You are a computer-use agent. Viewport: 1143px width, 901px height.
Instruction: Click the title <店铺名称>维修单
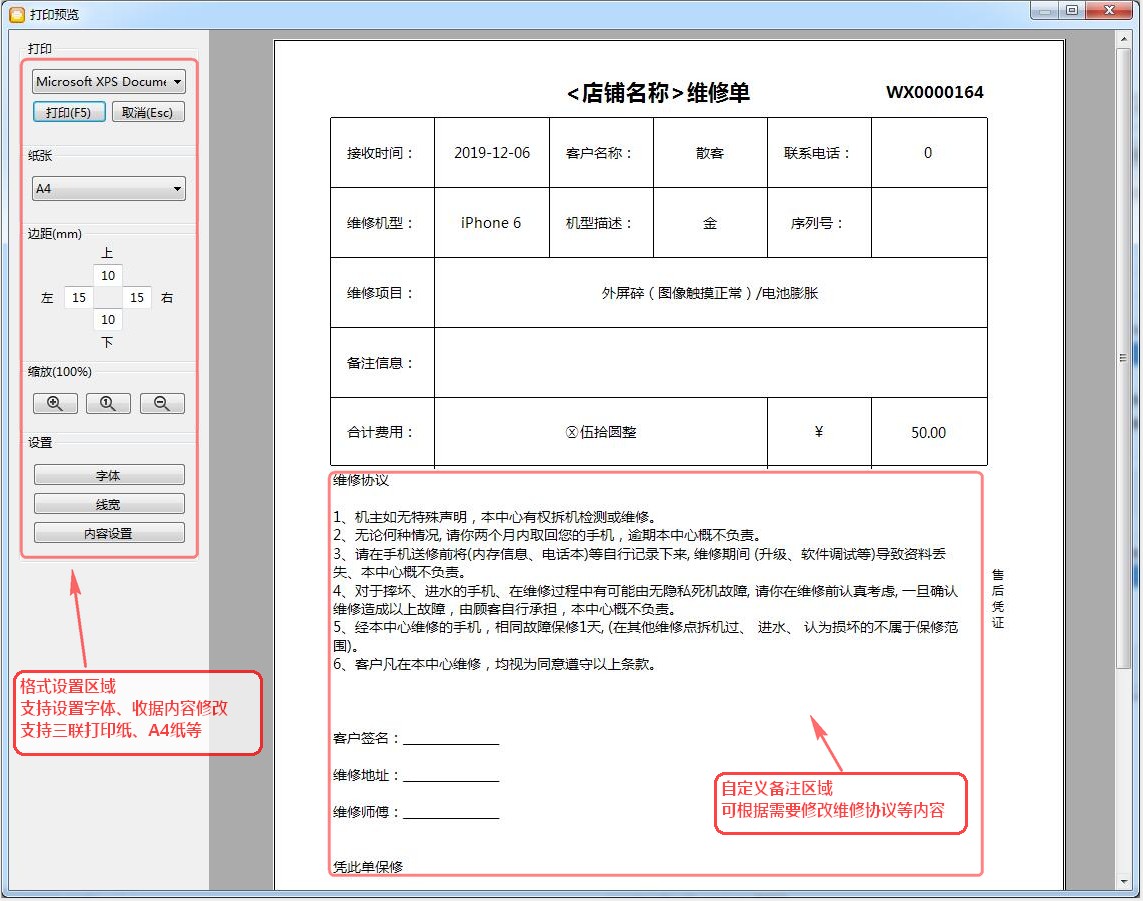coord(658,93)
